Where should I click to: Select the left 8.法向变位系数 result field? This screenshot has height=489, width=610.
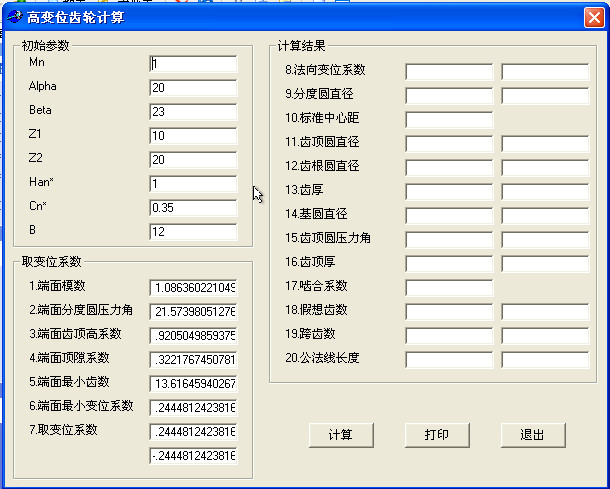pos(449,72)
